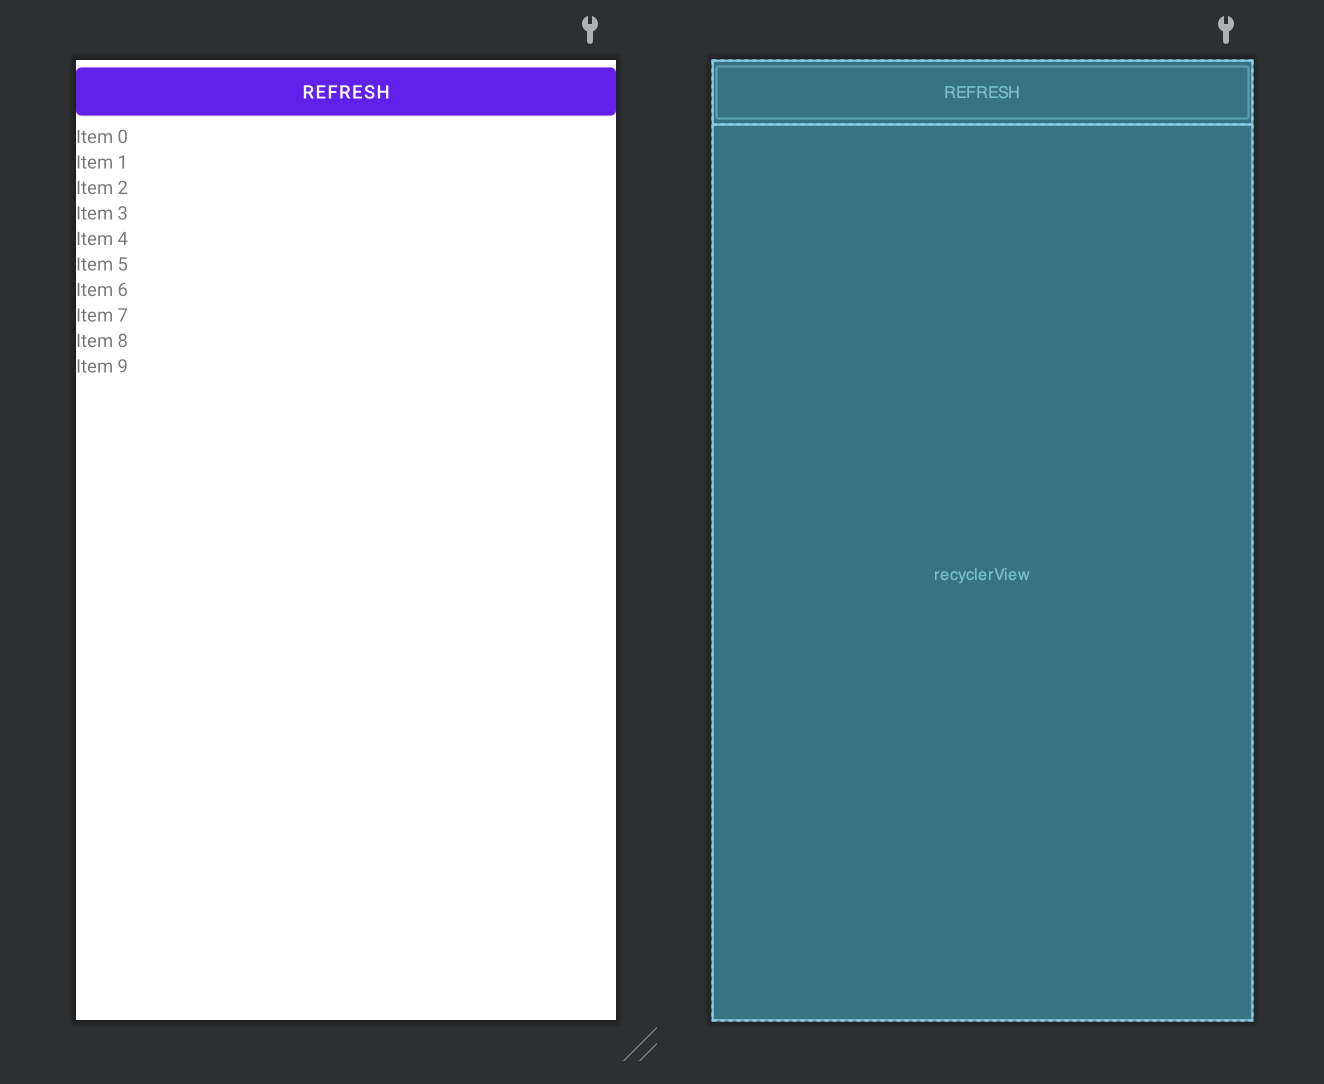This screenshot has width=1324, height=1084.
Task: Select Item 9 in the list
Action: tap(102, 366)
